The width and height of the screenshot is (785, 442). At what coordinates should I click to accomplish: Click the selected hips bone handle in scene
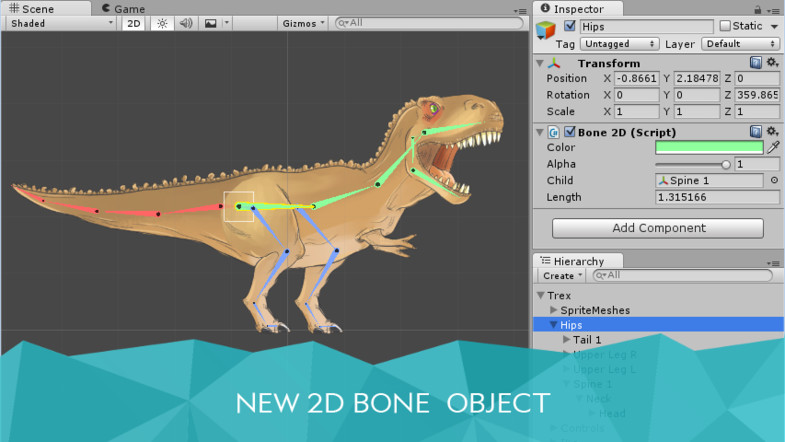238,206
